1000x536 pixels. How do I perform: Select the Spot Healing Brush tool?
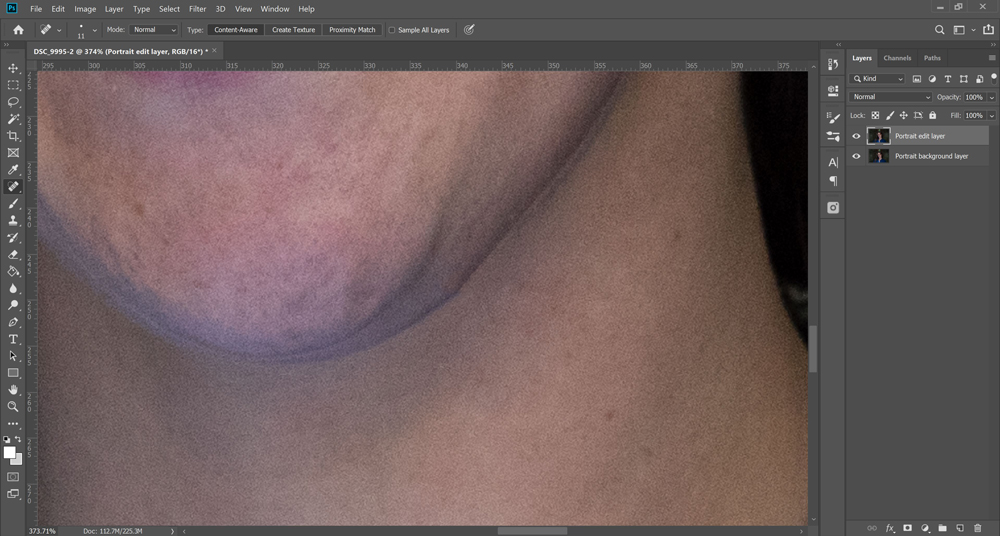[13, 186]
